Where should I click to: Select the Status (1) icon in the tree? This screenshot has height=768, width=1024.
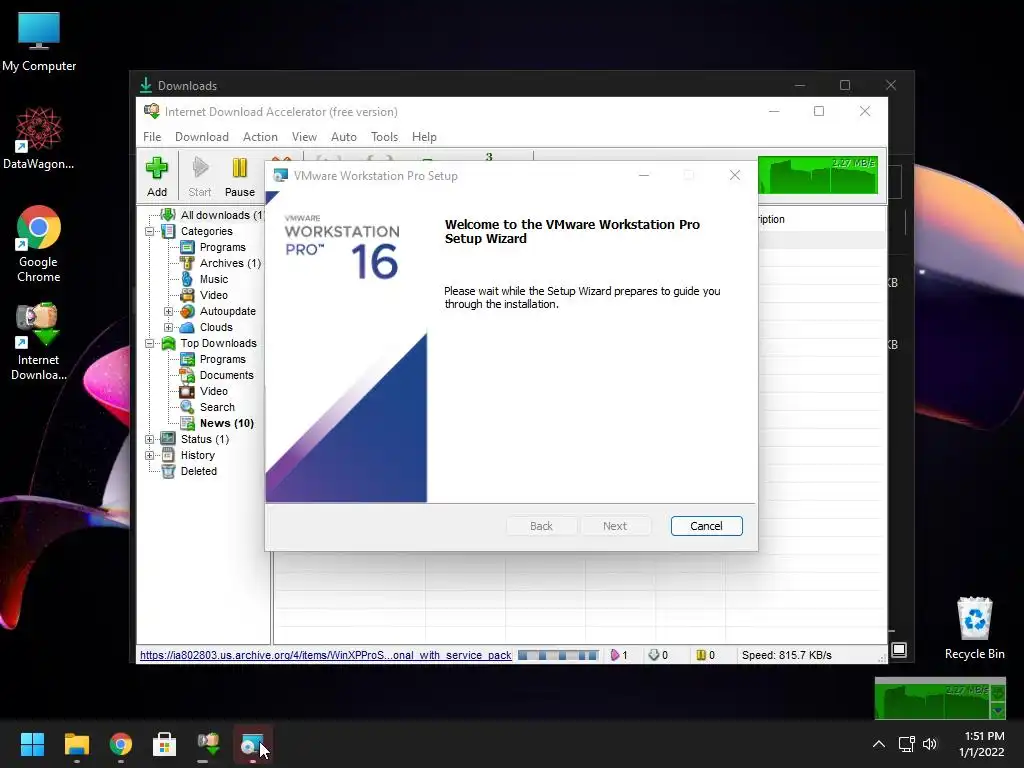[x=168, y=439]
